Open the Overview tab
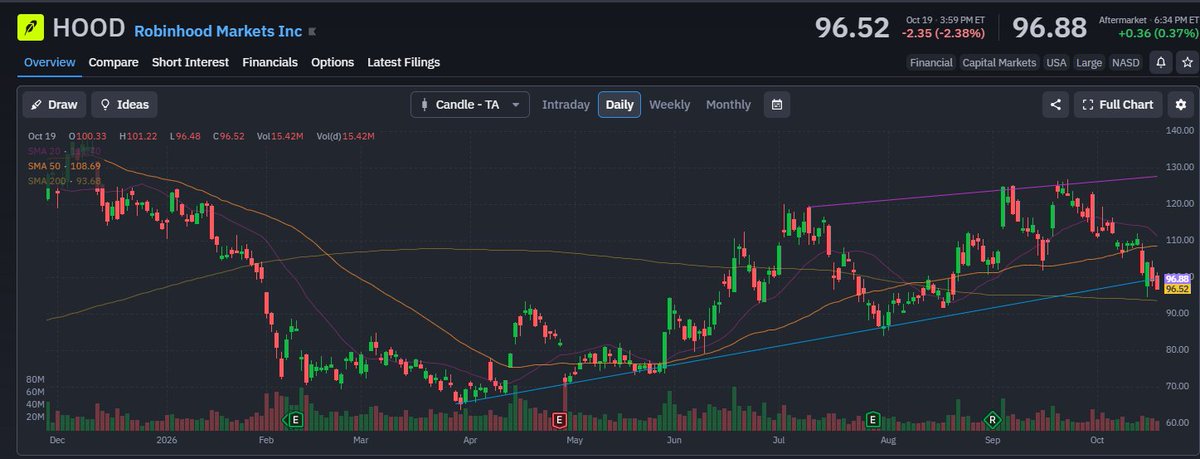 coord(50,62)
